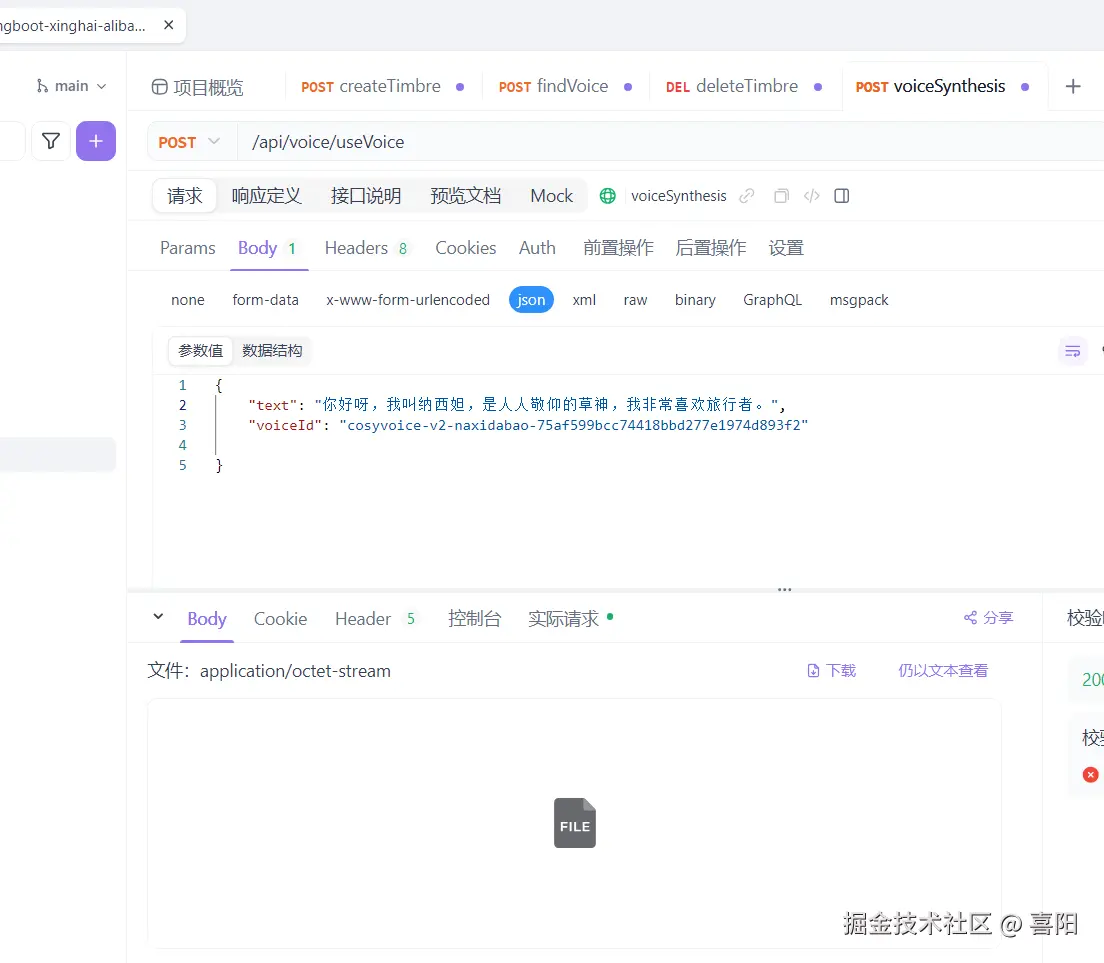Image resolution: width=1104 pixels, height=963 pixels.
Task: Format the JSON body with the format icon
Action: [1072, 350]
